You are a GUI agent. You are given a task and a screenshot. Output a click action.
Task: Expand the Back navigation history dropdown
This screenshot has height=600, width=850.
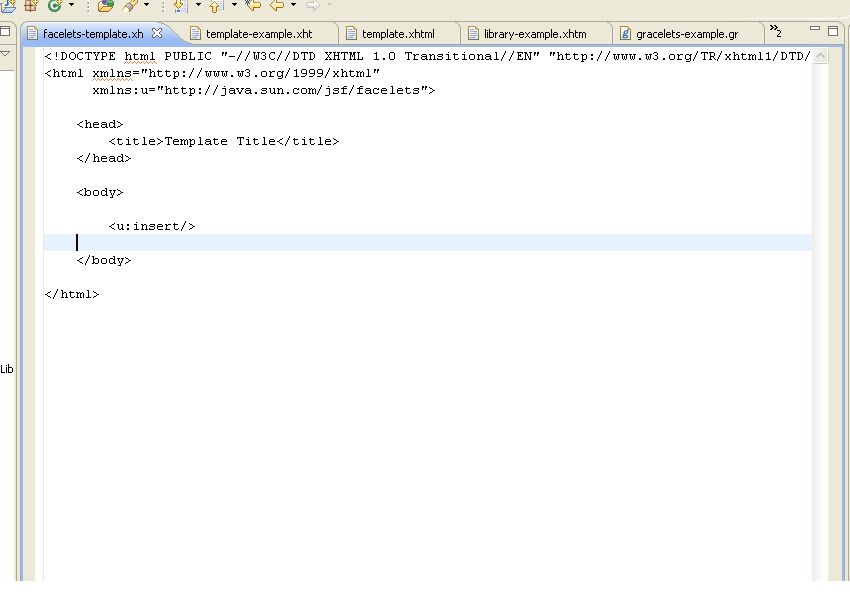coord(293,6)
